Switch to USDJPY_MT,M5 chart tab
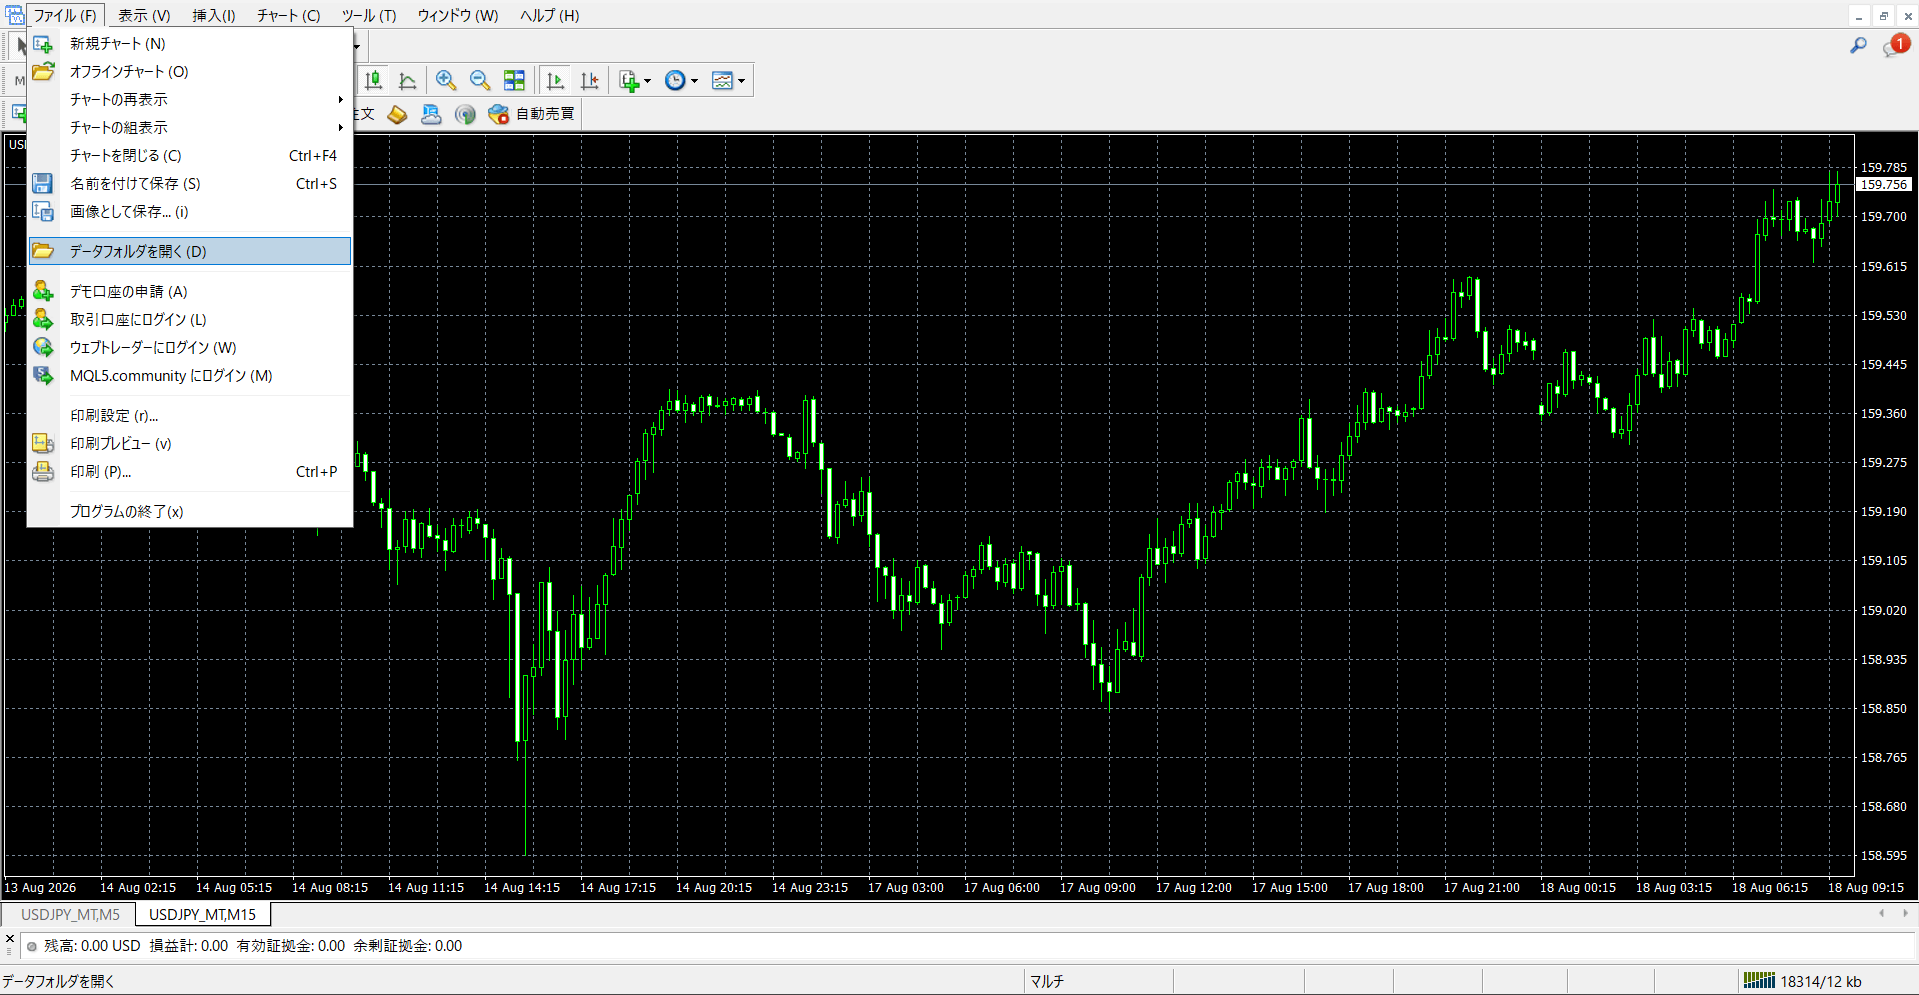Image resolution: width=1919 pixels, height=995 pixels. click(70, 914)
